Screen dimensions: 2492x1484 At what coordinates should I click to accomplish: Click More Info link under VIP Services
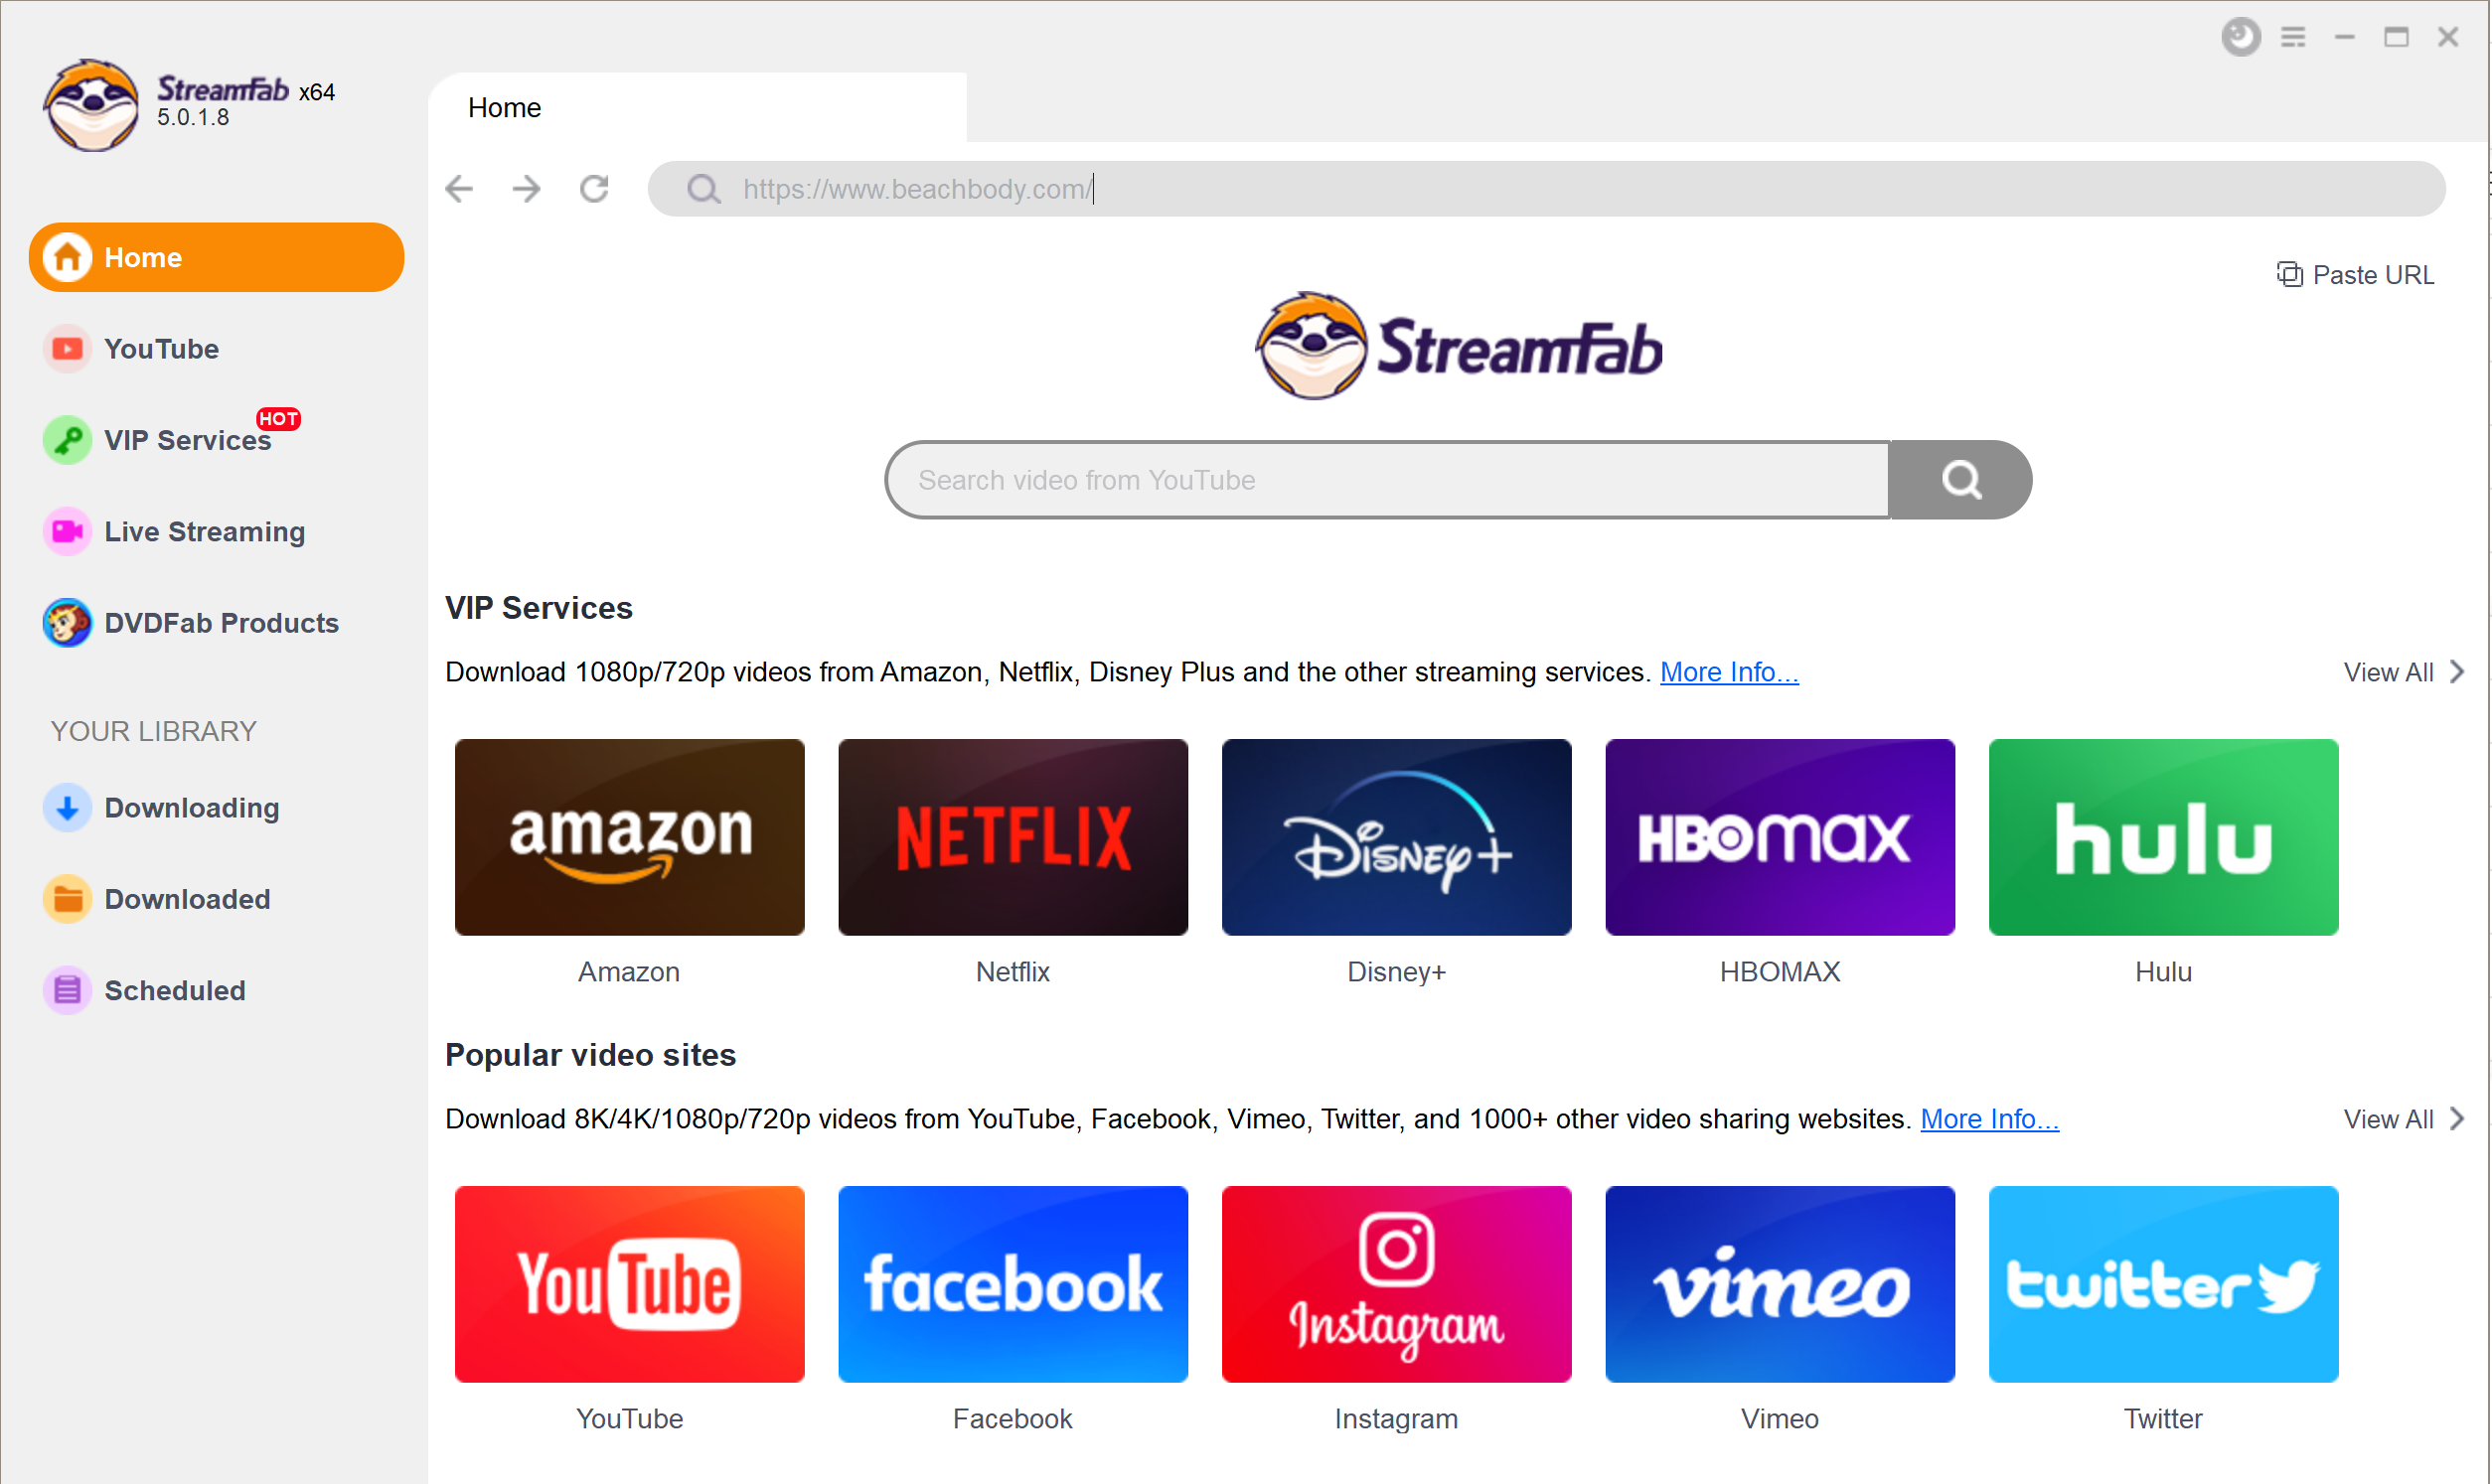tap(1727, 669)
